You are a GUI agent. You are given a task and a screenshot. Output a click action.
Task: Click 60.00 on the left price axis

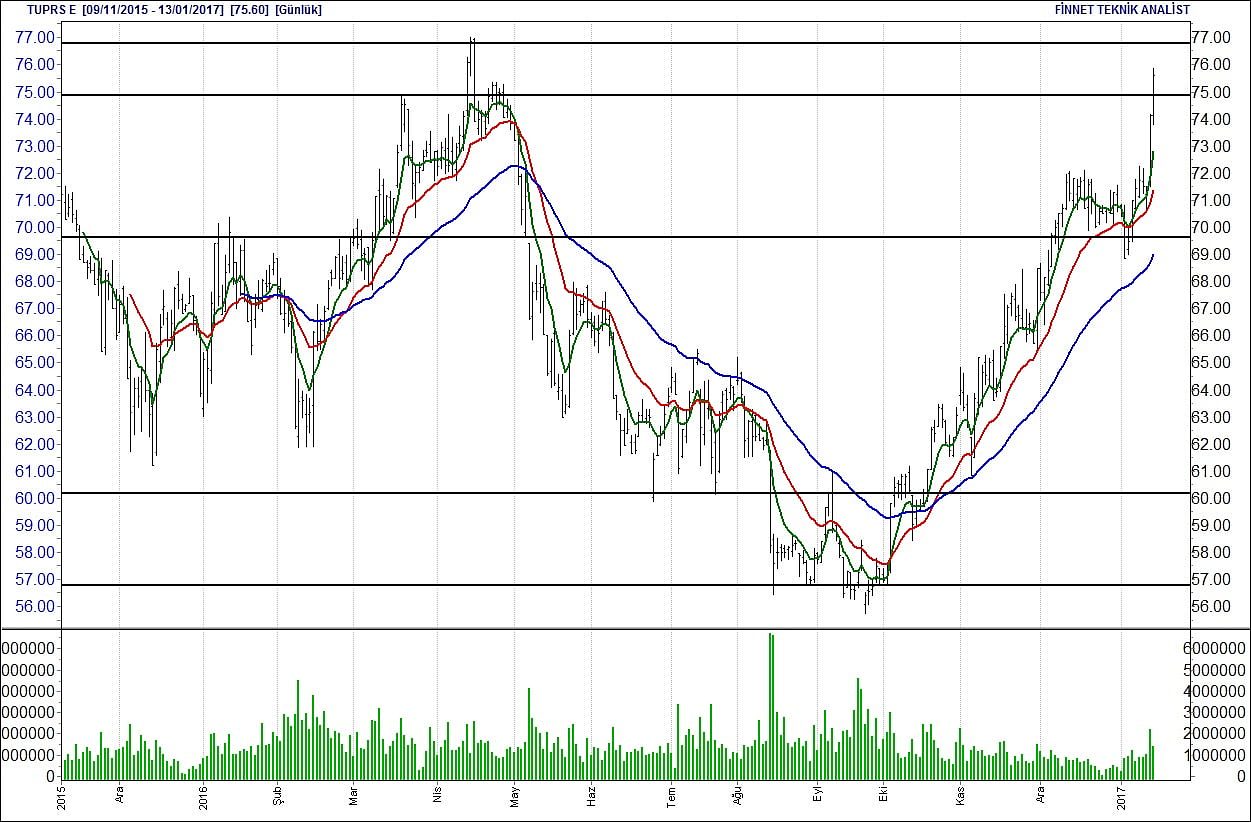[35, 498]
